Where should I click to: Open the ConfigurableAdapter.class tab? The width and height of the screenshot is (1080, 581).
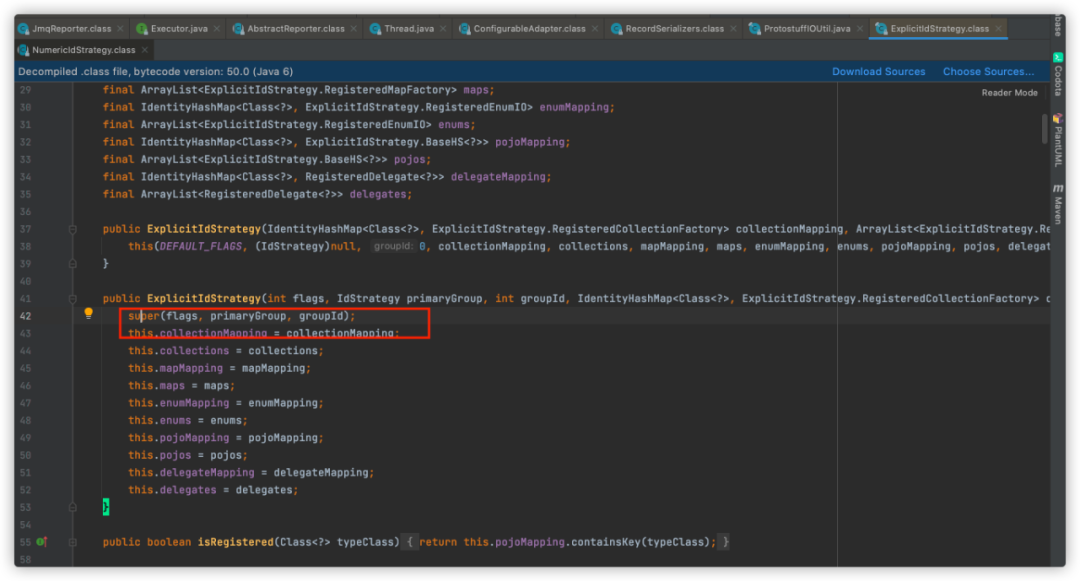(x=529, y=29)
